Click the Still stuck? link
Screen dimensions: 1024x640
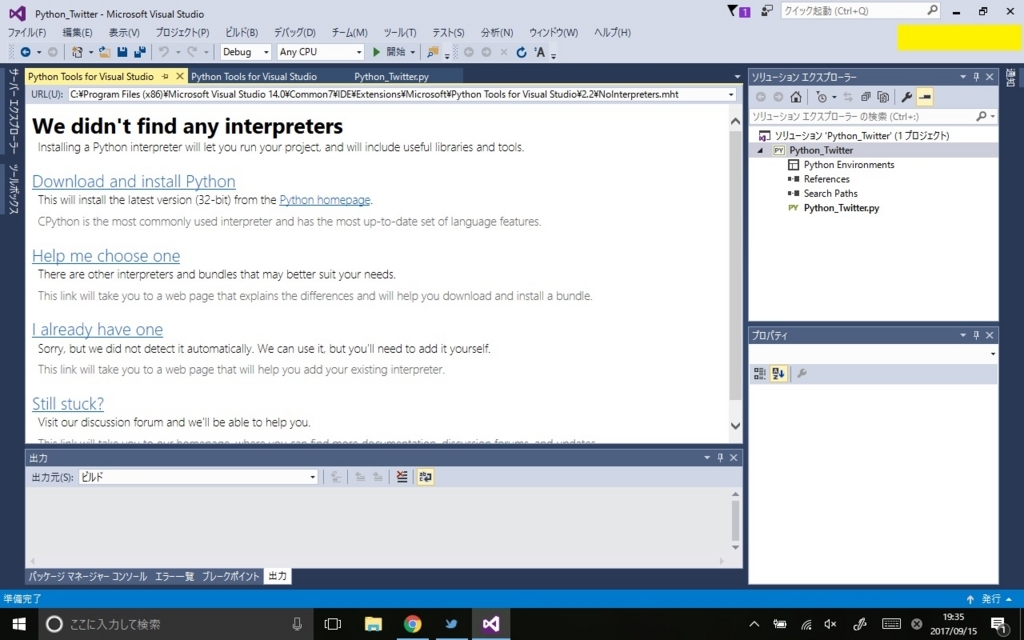pos(68,403)
